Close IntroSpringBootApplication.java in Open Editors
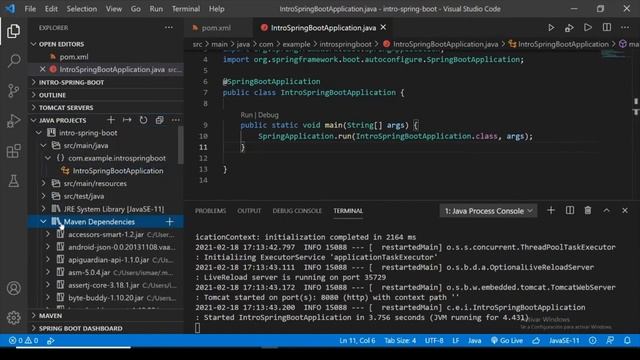 (42, 69)
